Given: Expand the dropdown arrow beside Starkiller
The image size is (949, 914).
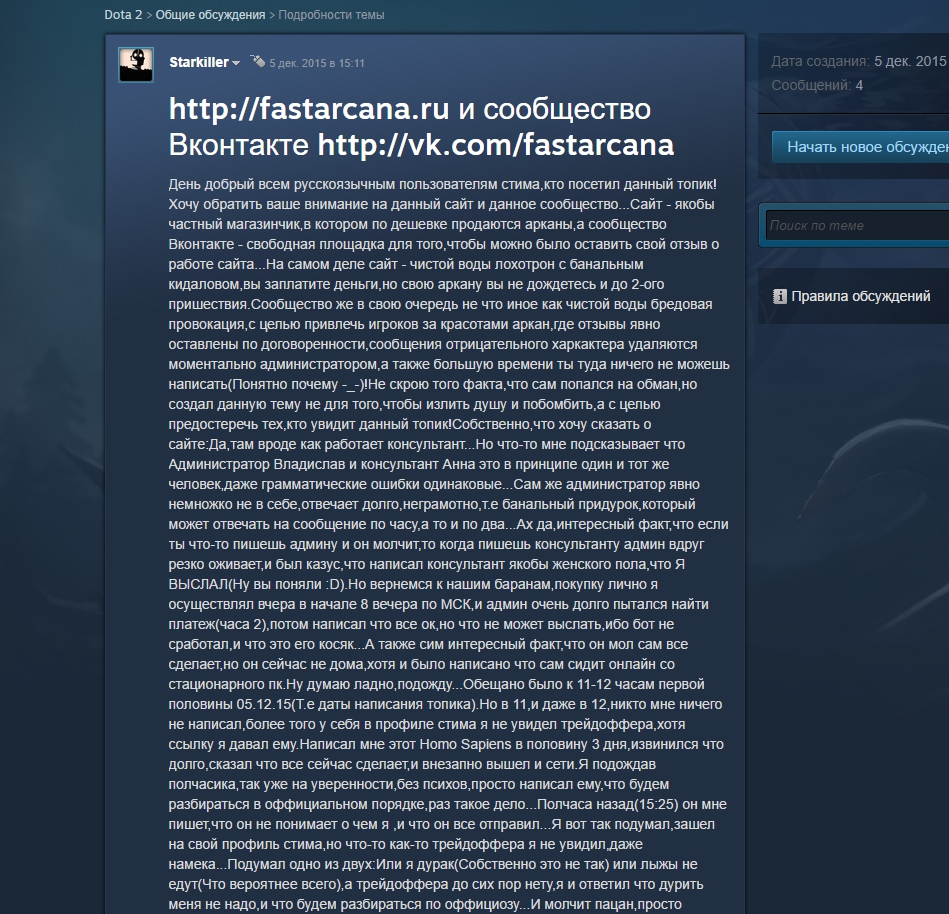Looking at the screenshot, I should (x=236, y=63).
